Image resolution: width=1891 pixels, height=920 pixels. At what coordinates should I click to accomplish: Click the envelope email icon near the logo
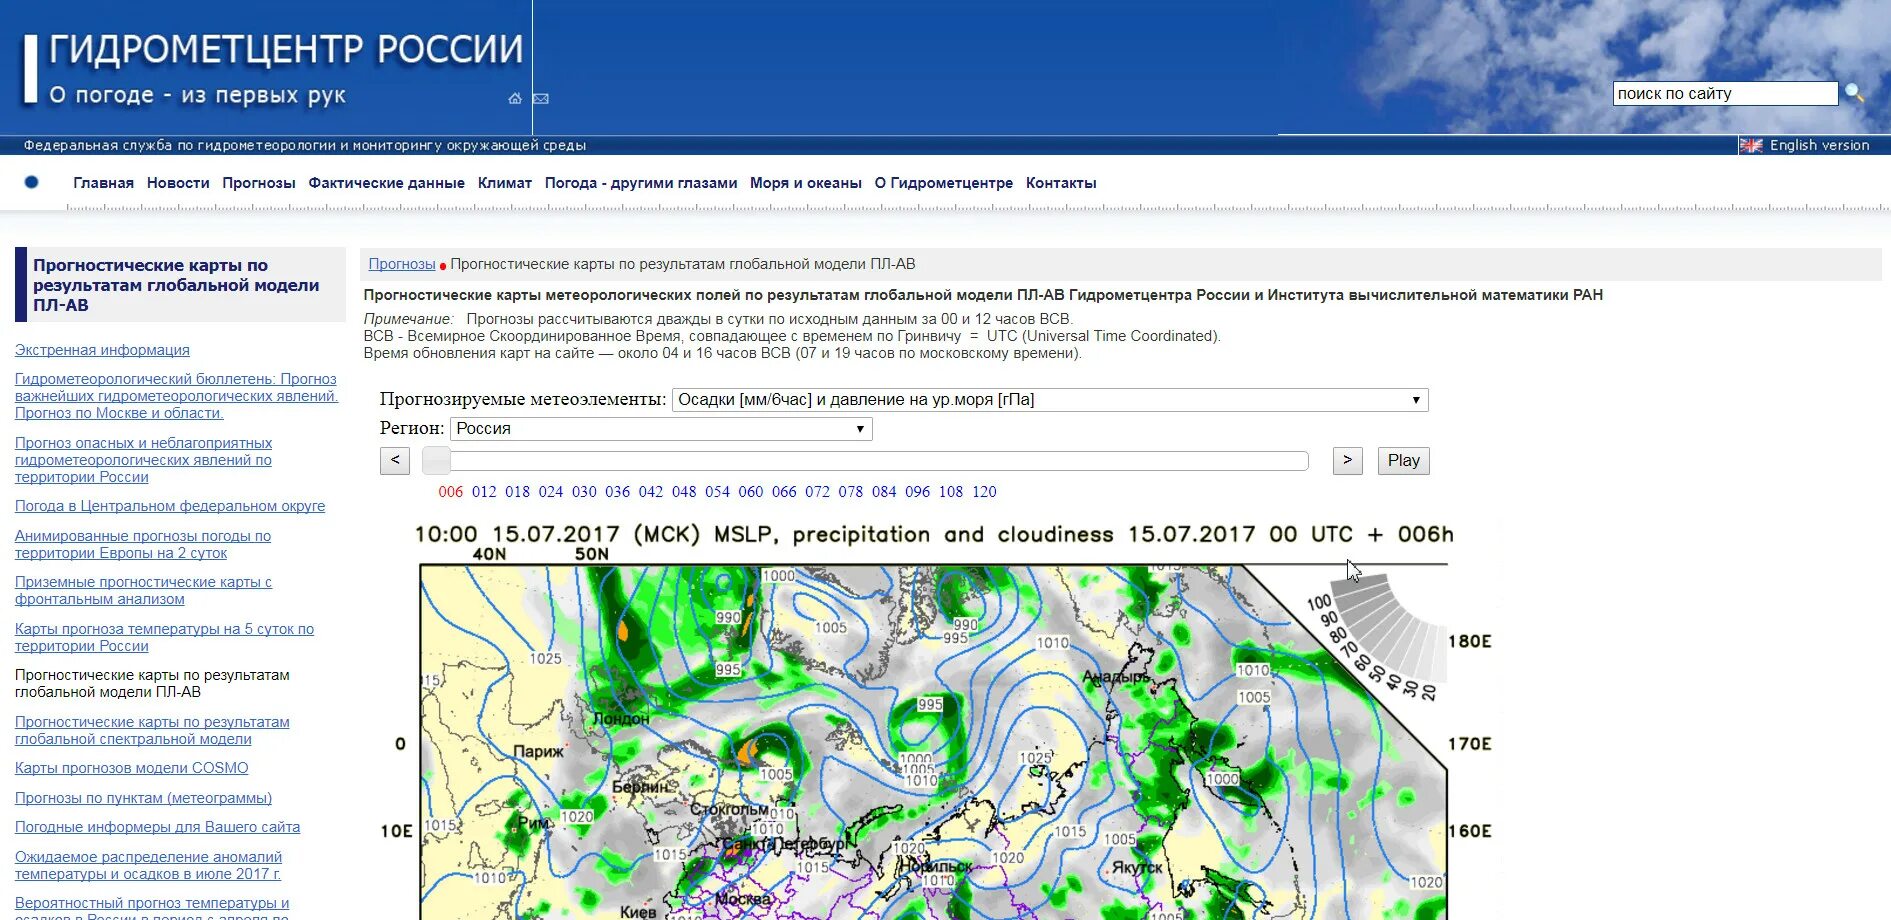pyautogui.click(x=540, y=98)
